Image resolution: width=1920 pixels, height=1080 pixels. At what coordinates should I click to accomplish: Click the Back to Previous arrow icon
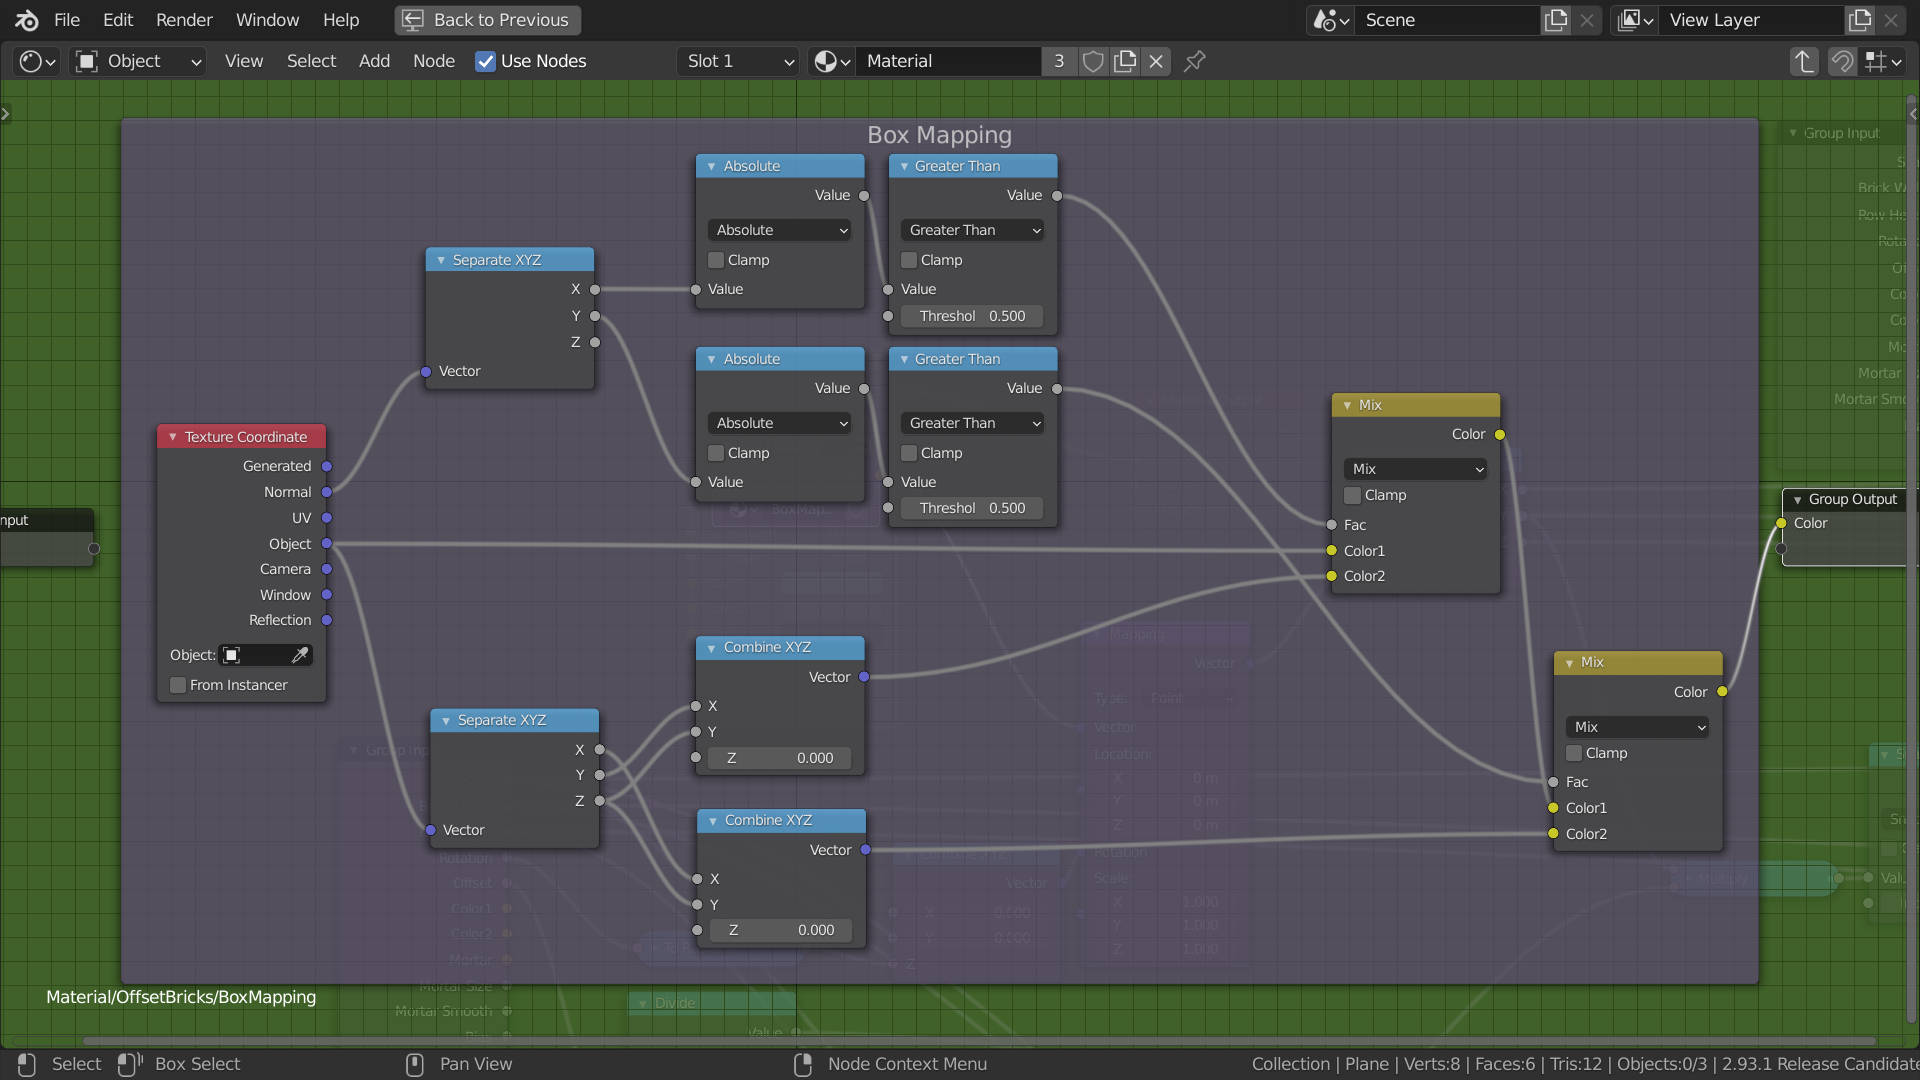[x=413, y=20]
